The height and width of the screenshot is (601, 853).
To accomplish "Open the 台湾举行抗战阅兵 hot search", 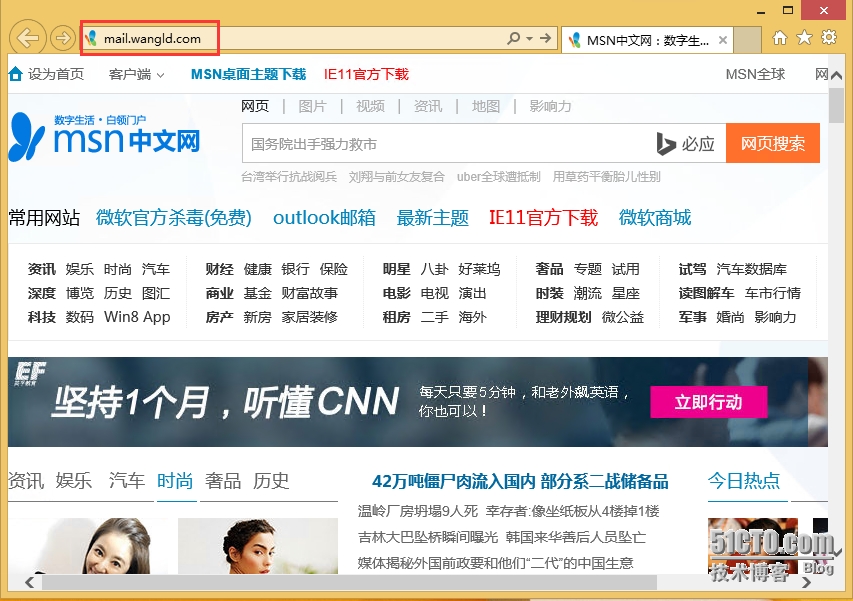I will pos(289,177).
